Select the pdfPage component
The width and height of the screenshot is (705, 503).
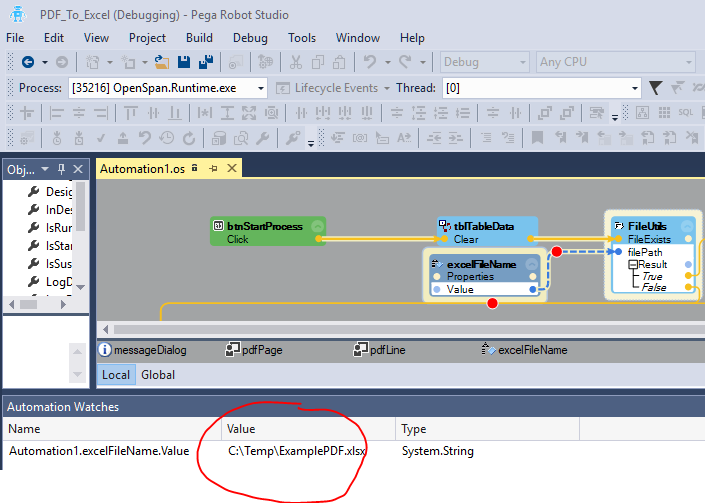coord(254,350)
